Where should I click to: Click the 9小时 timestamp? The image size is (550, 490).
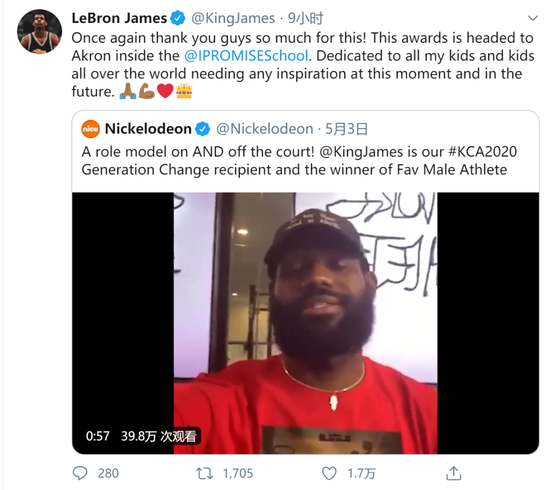(306, 18)
